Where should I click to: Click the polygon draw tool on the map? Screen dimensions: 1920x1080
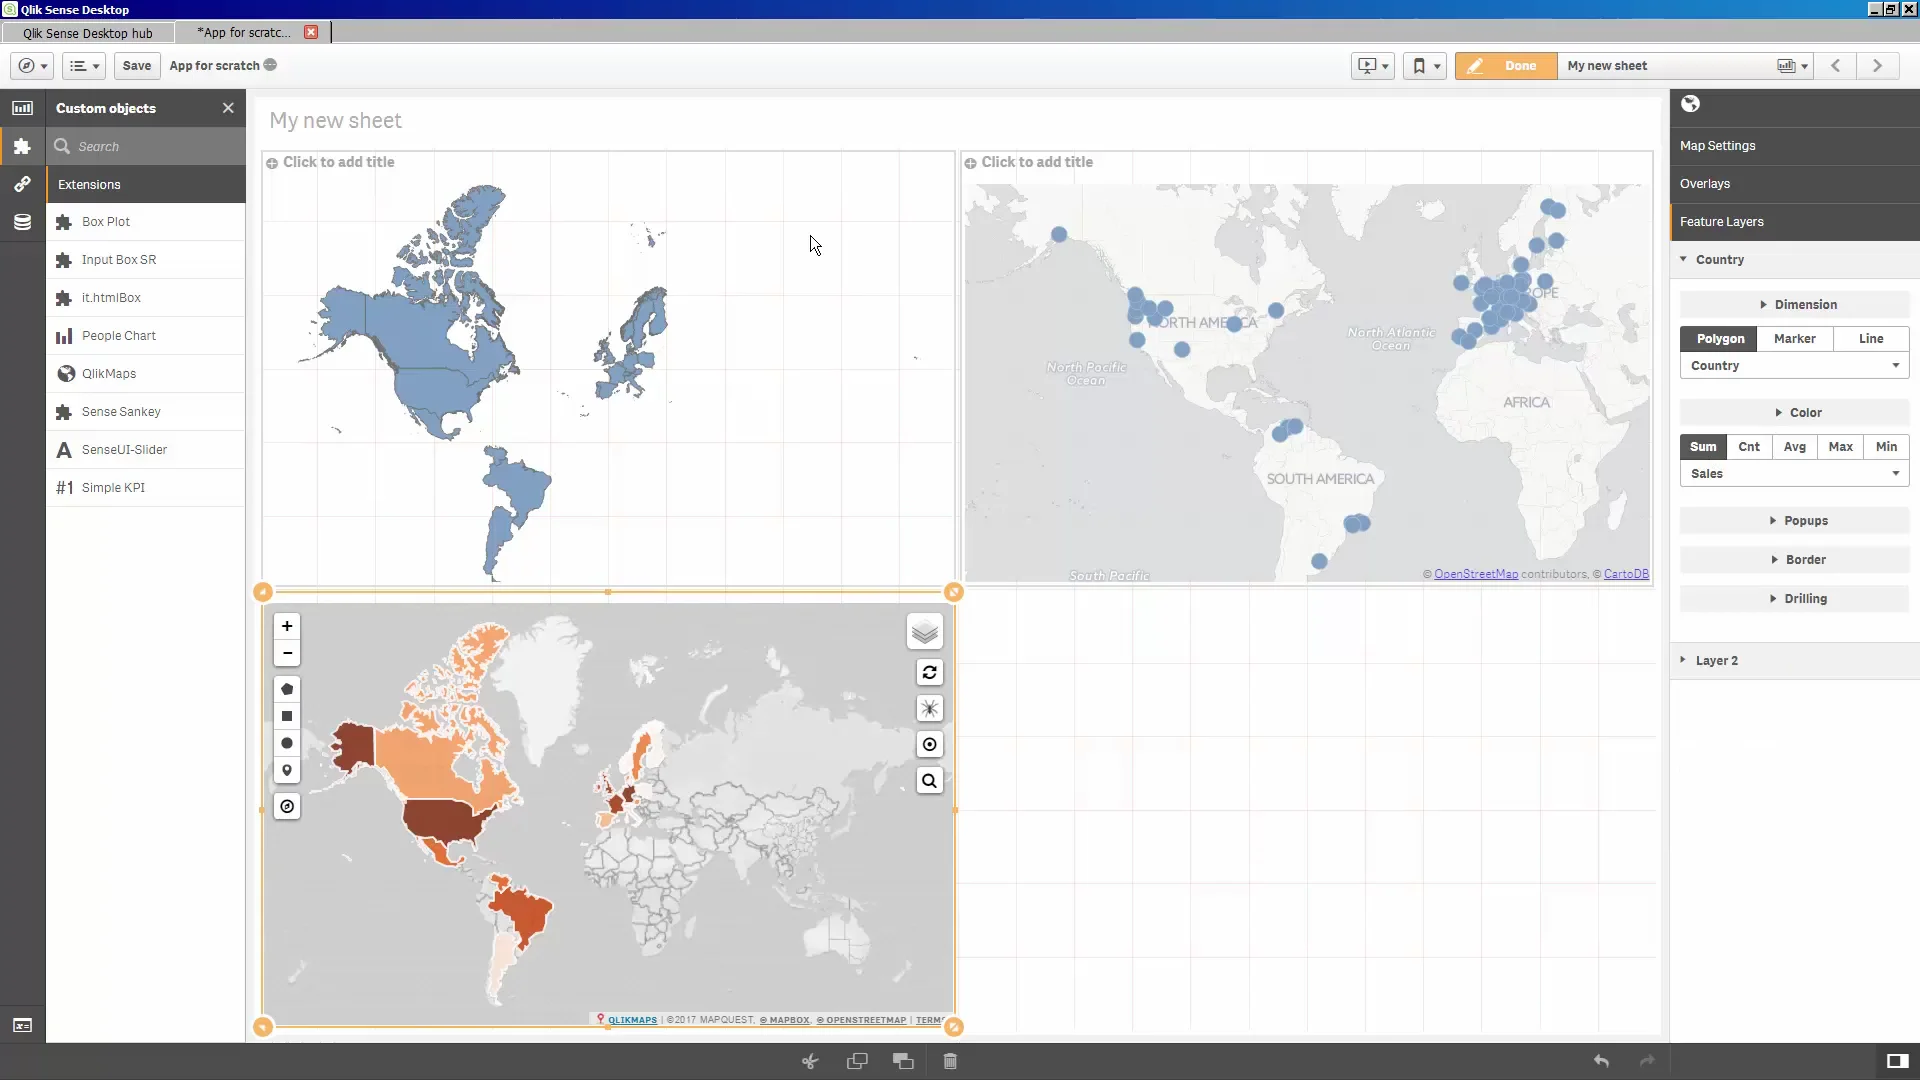287,689
